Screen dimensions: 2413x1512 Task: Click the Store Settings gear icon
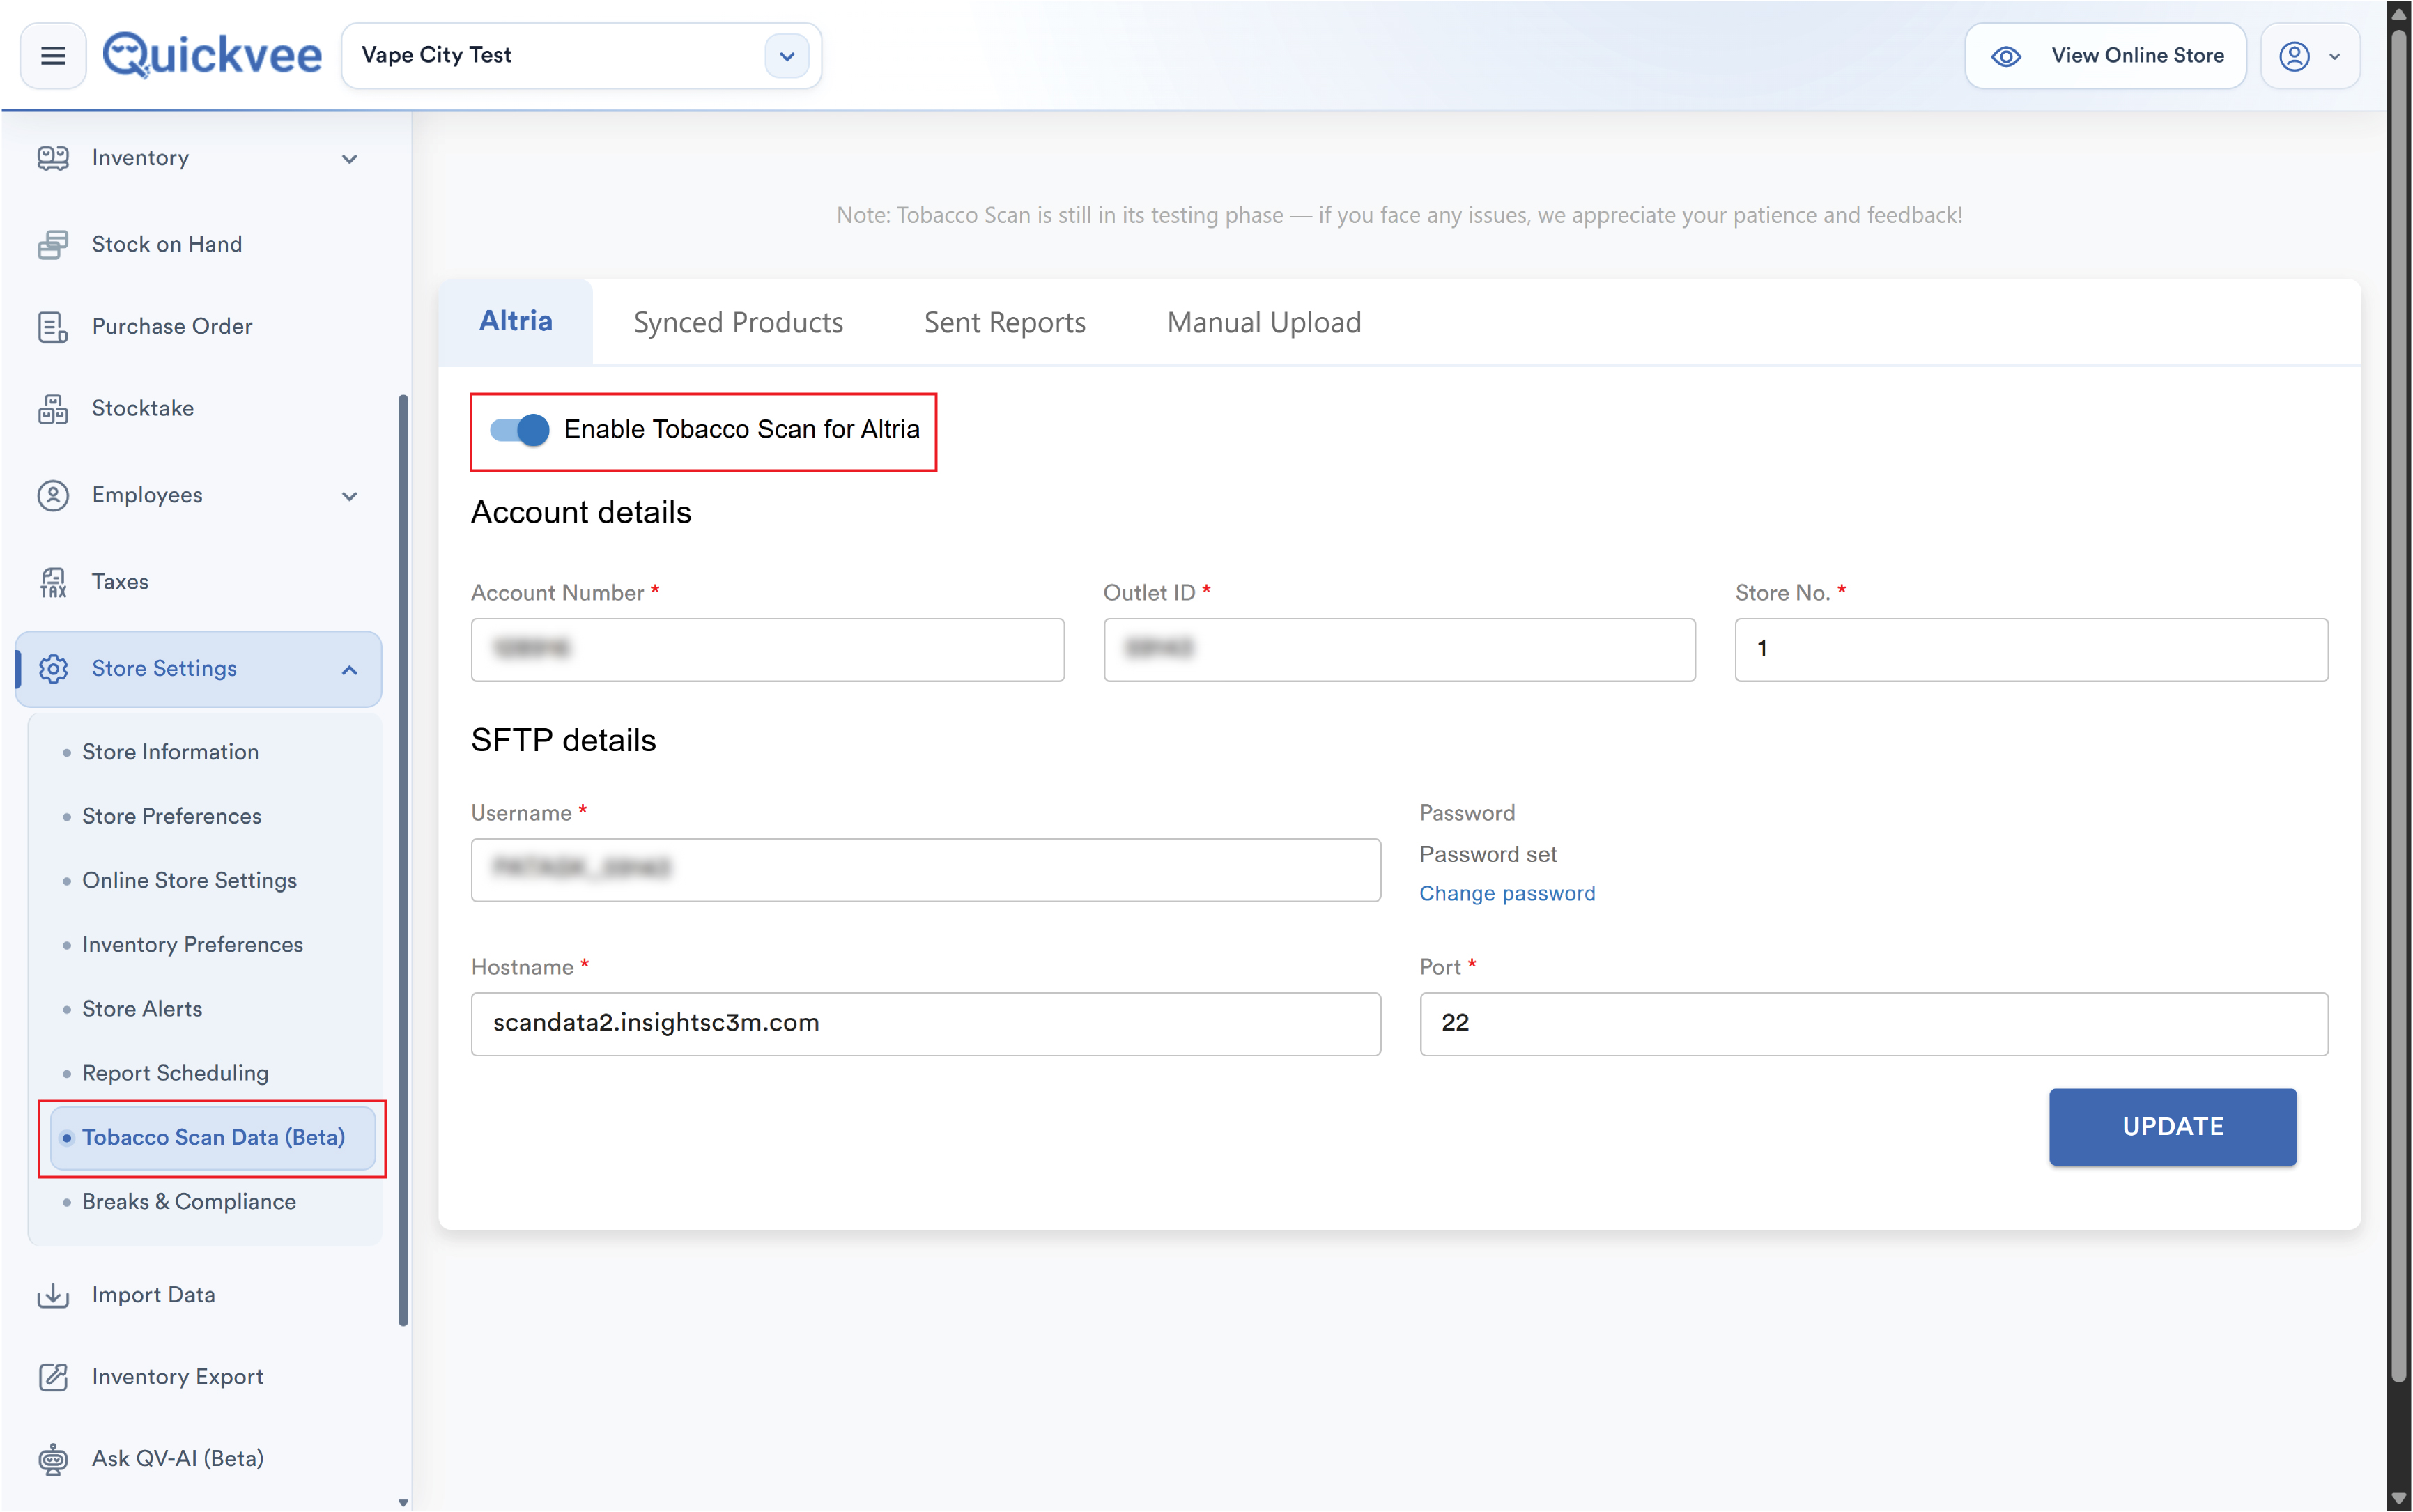pos(53,669)
